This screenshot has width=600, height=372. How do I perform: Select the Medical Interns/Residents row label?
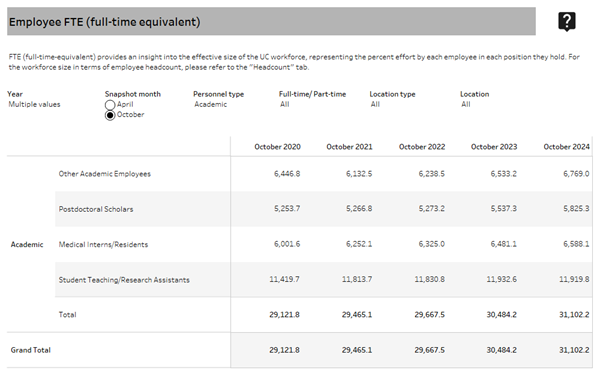point(103,245)
